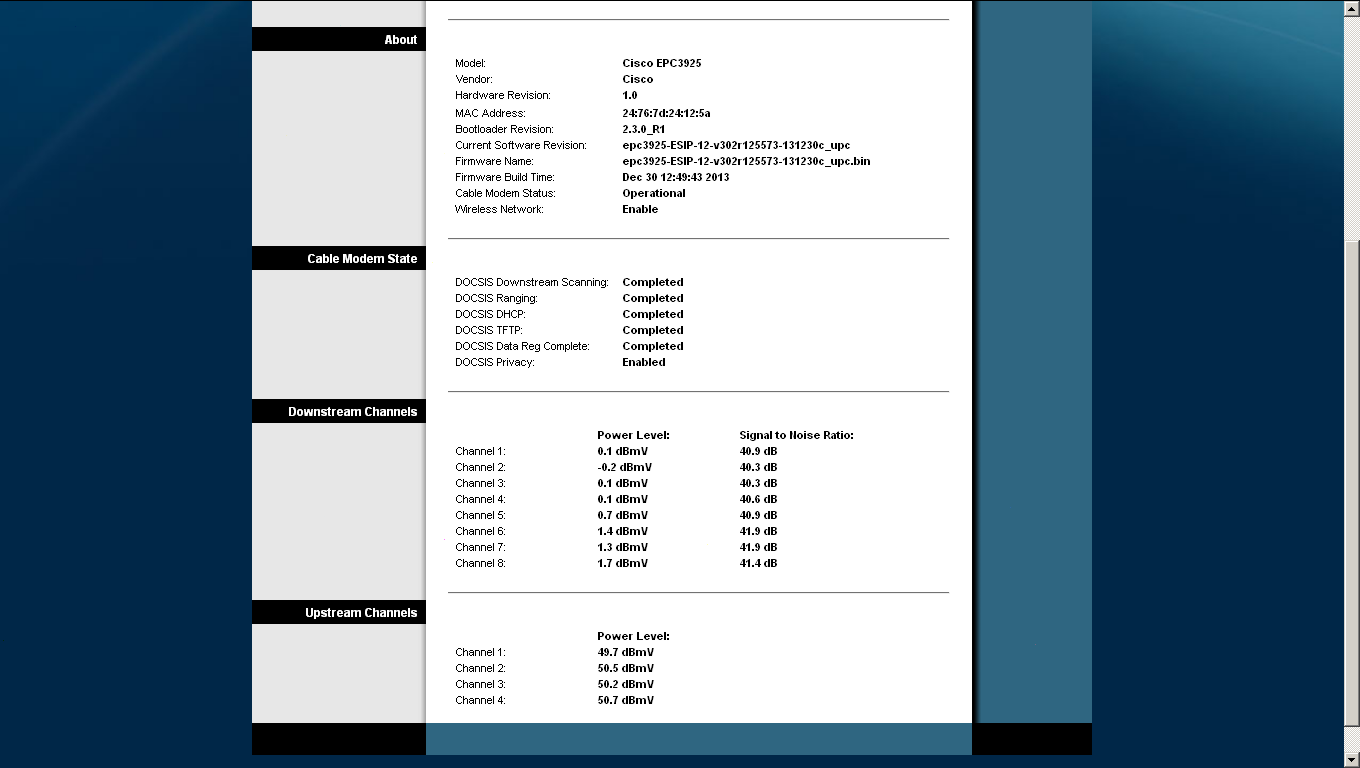This screenshot has height=768, width=1360.
Task: Click the Cable Modem State section header
Action: click(339, 259)
